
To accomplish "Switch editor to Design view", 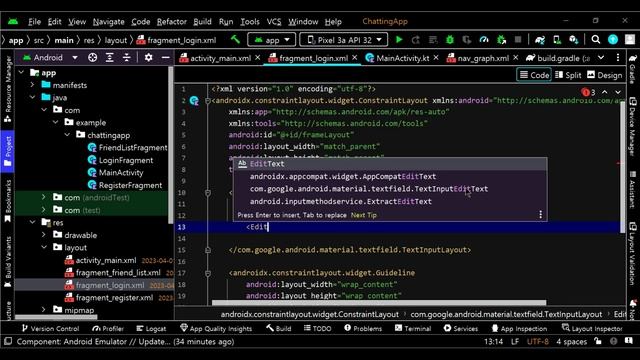I will pos(604,75).
